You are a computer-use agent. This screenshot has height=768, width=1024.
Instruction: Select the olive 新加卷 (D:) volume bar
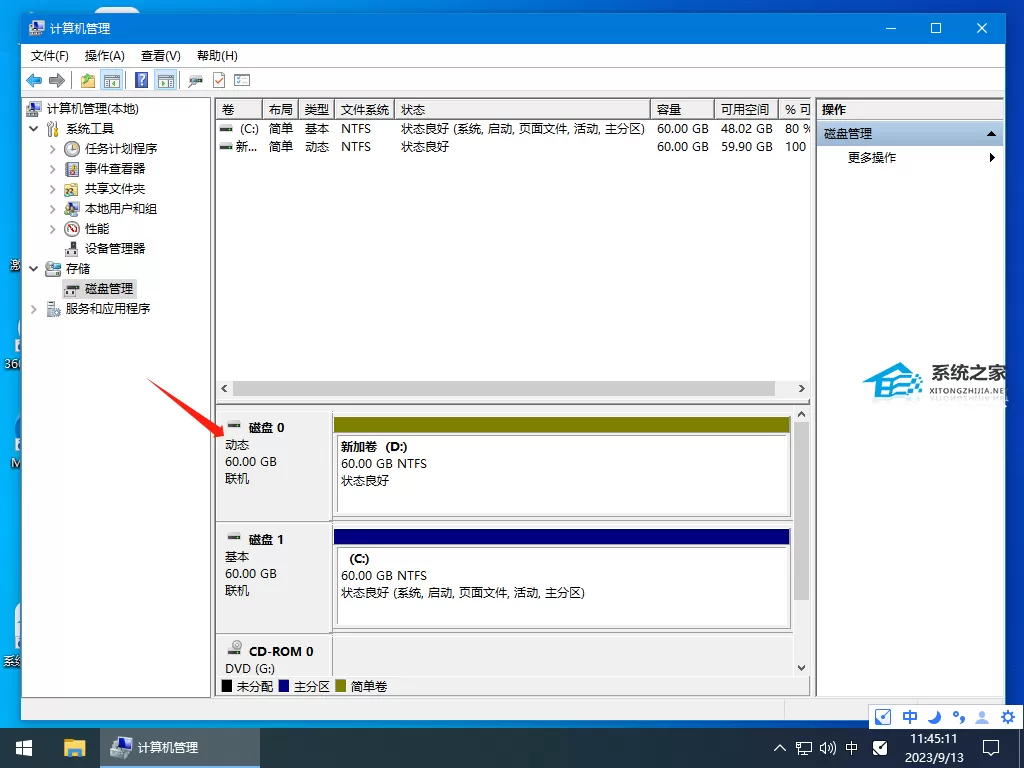[562, 425]
